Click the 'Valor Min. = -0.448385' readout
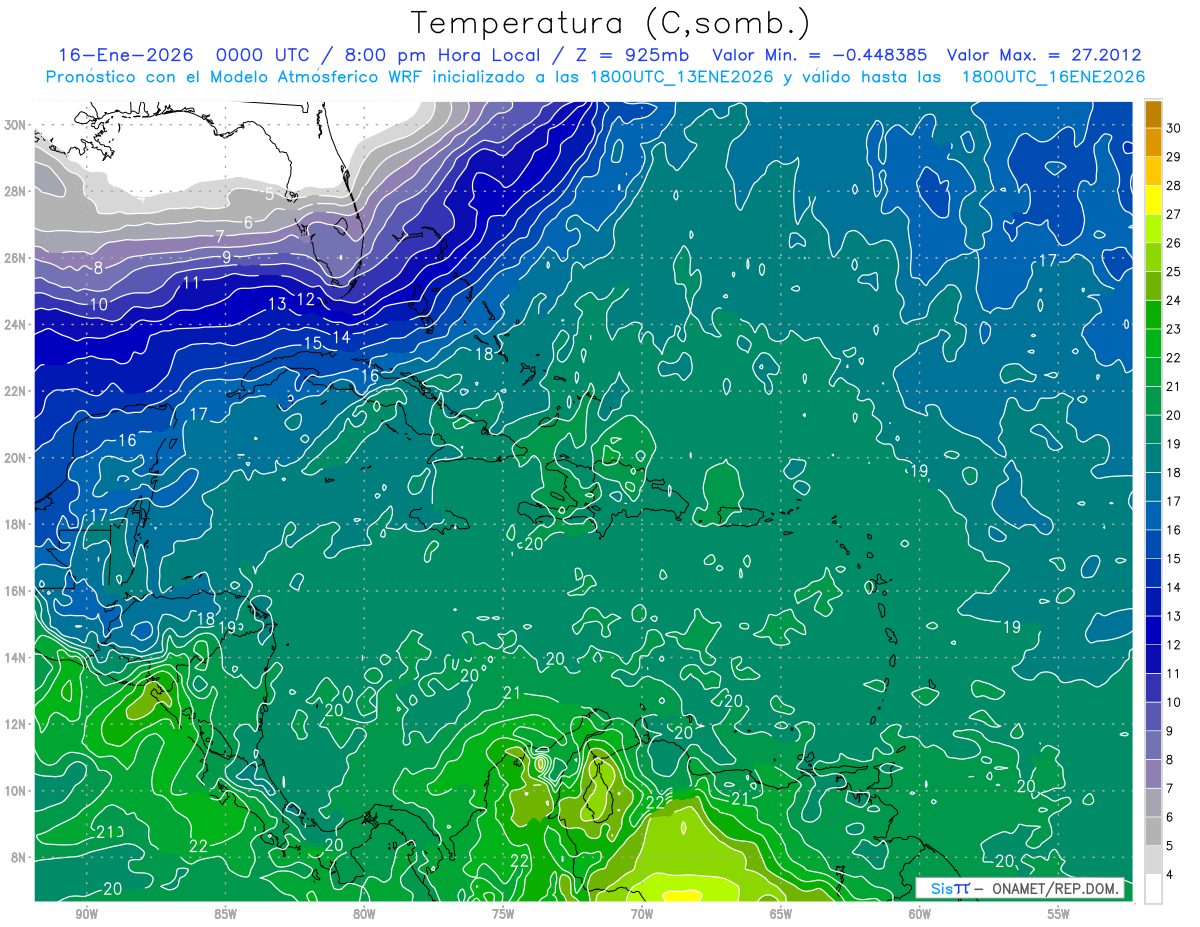This screenshot has height=927, width=1200. click(819, 55)
